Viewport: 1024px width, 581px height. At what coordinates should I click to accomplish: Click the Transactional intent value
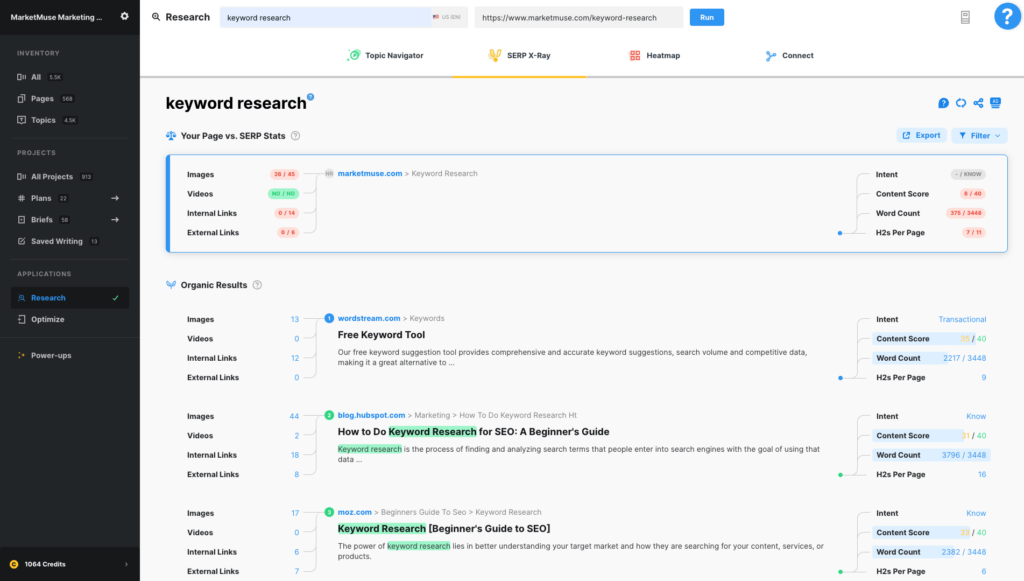click(x=962, y=319)
